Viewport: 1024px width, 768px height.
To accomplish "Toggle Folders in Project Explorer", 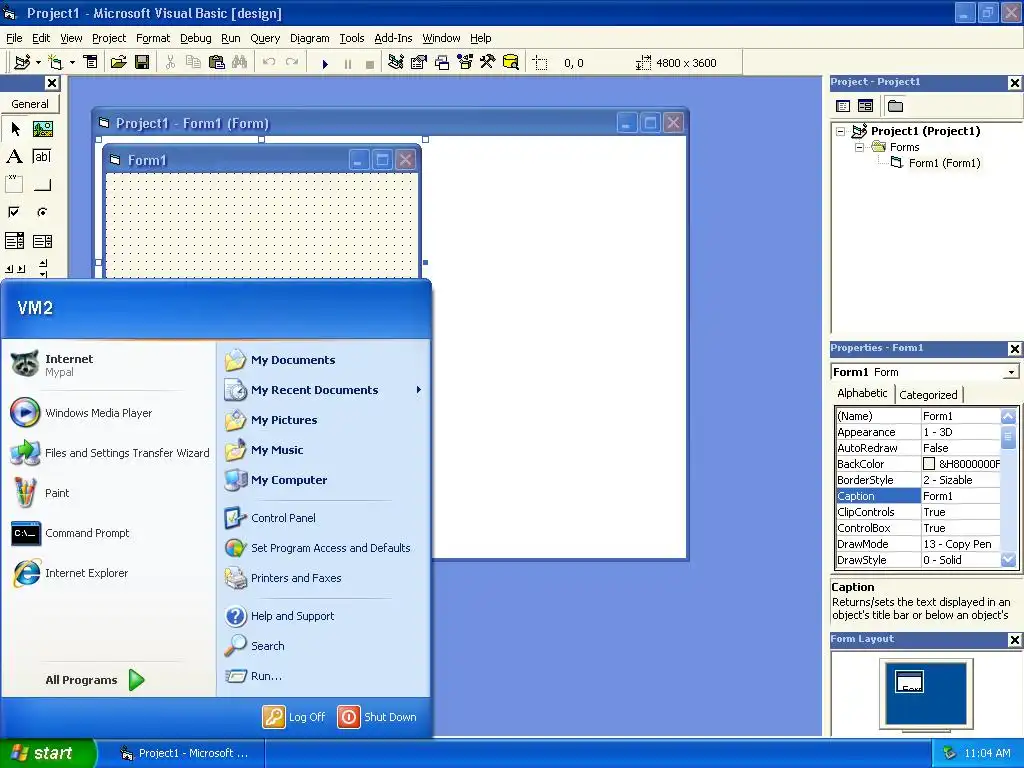I will pyautogui.click(x=895, y=106).
